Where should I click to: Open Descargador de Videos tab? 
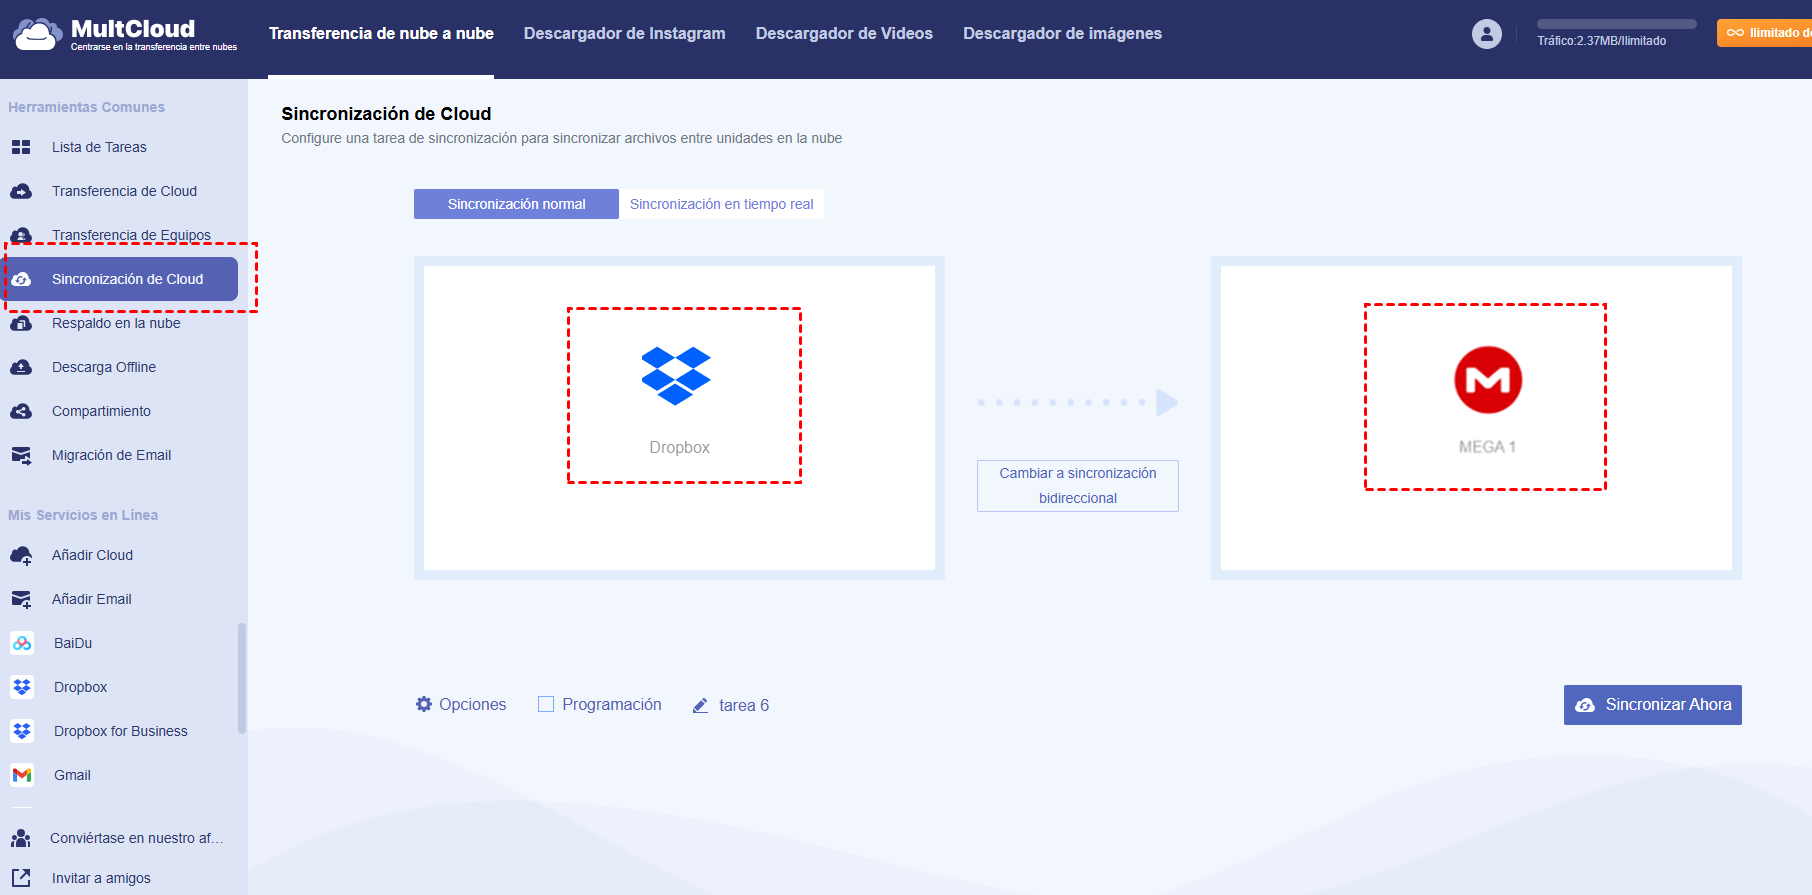tap(844, 34)
